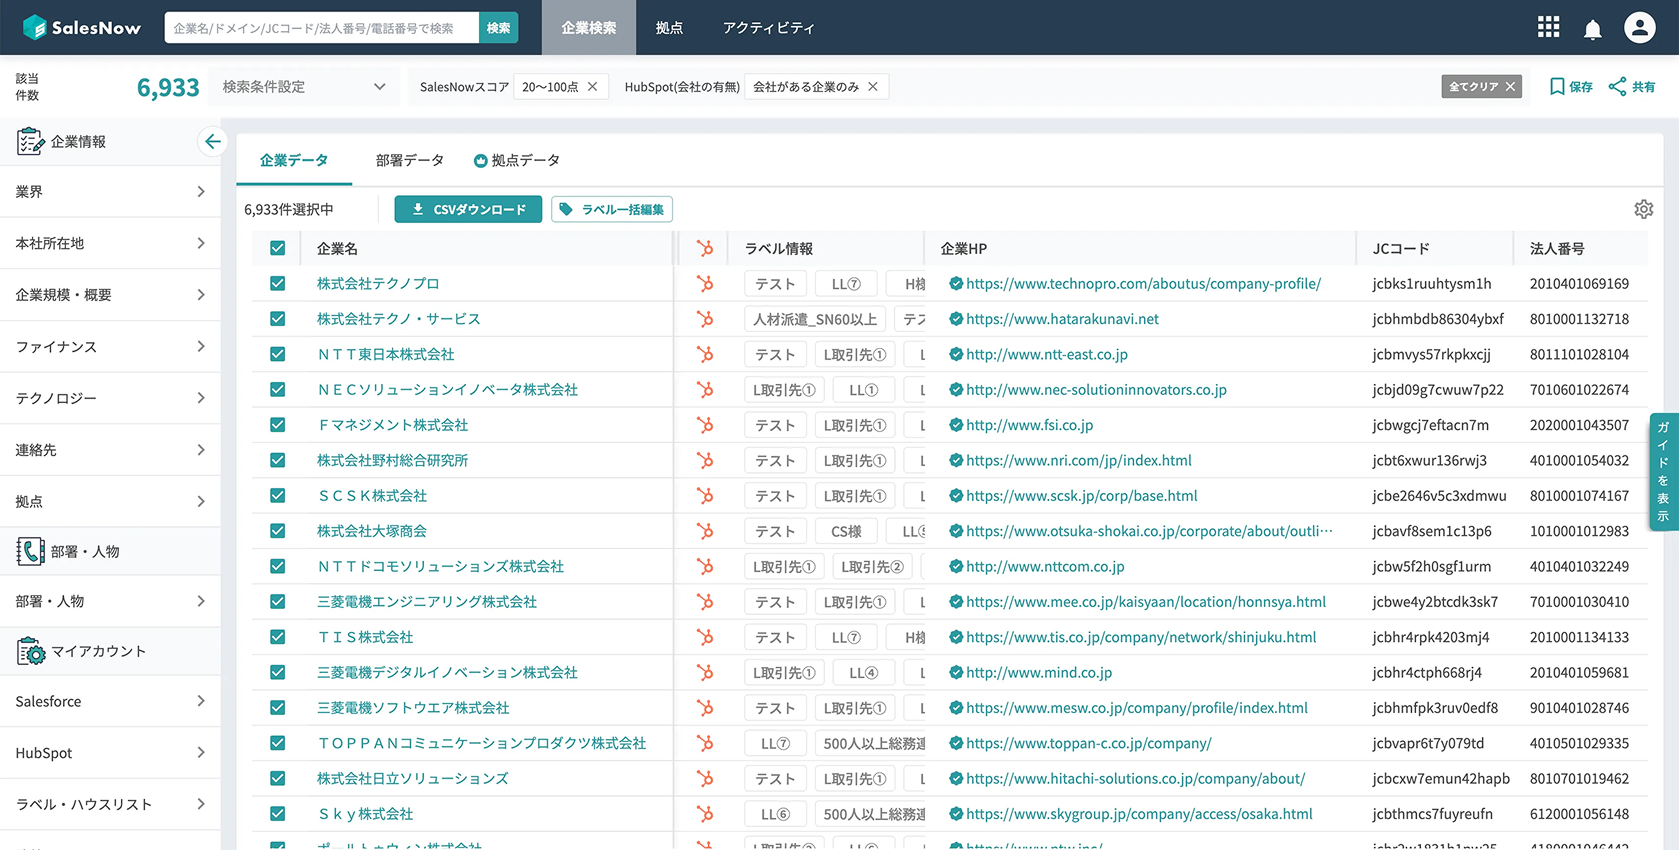This screenshot has width=1680, height=850.
Task: Expand the 企業規模・概要 filter
Action: click(110, 295)
